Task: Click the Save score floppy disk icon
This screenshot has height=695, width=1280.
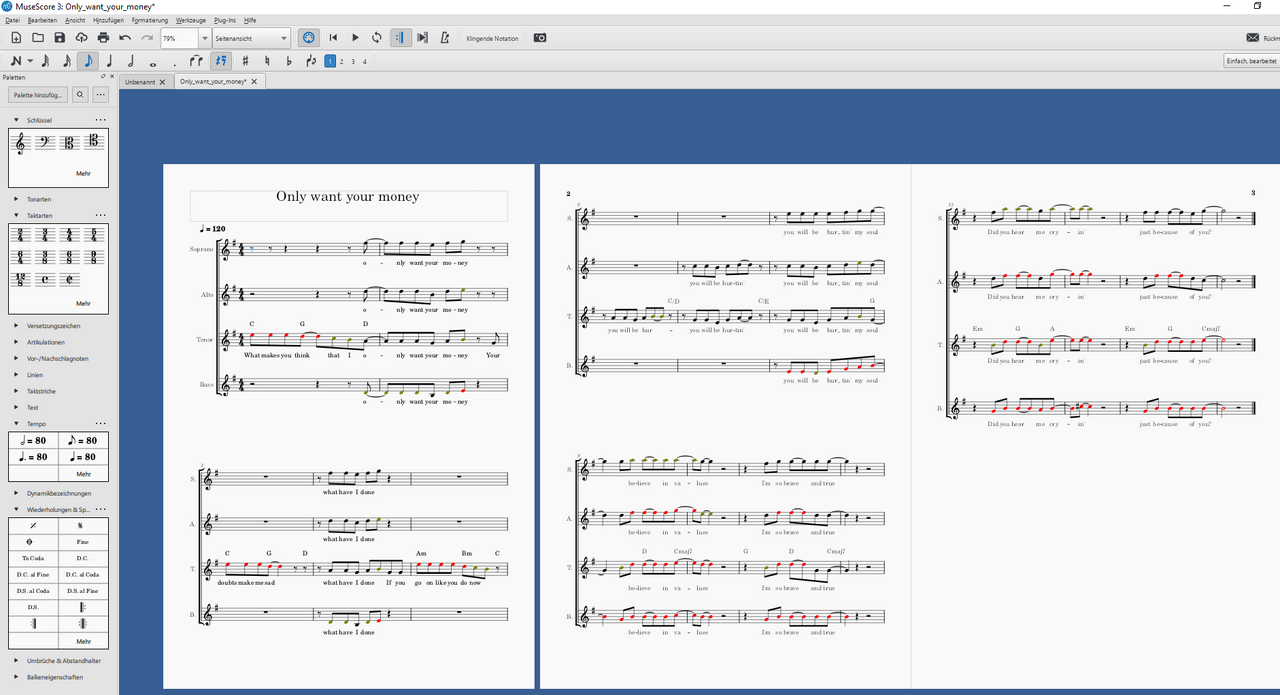Action: point(59,38)
